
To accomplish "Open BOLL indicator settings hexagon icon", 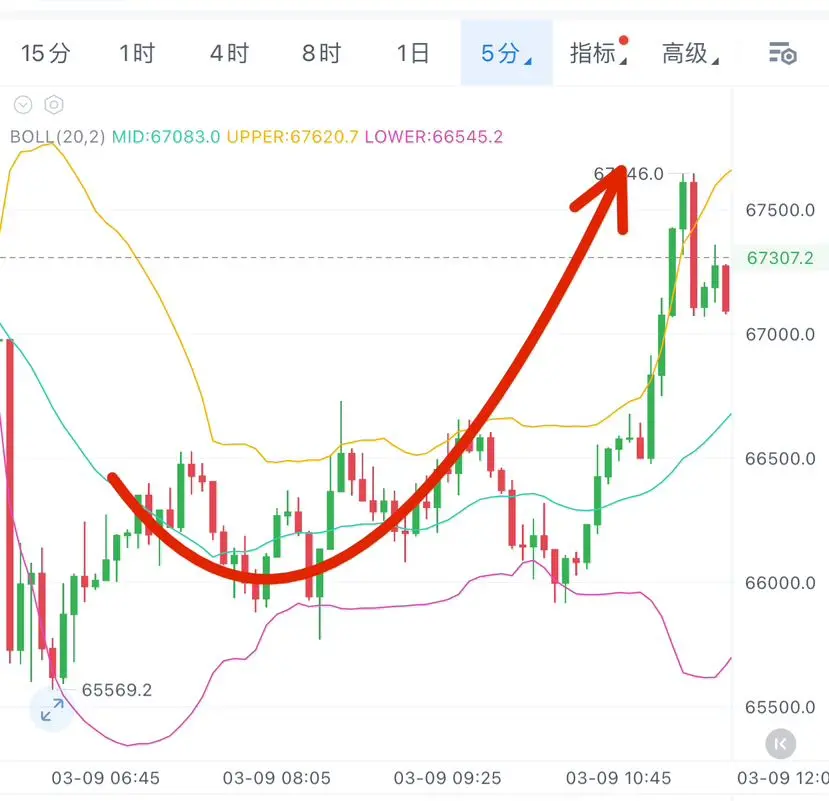I will click(x=53, y=105).
